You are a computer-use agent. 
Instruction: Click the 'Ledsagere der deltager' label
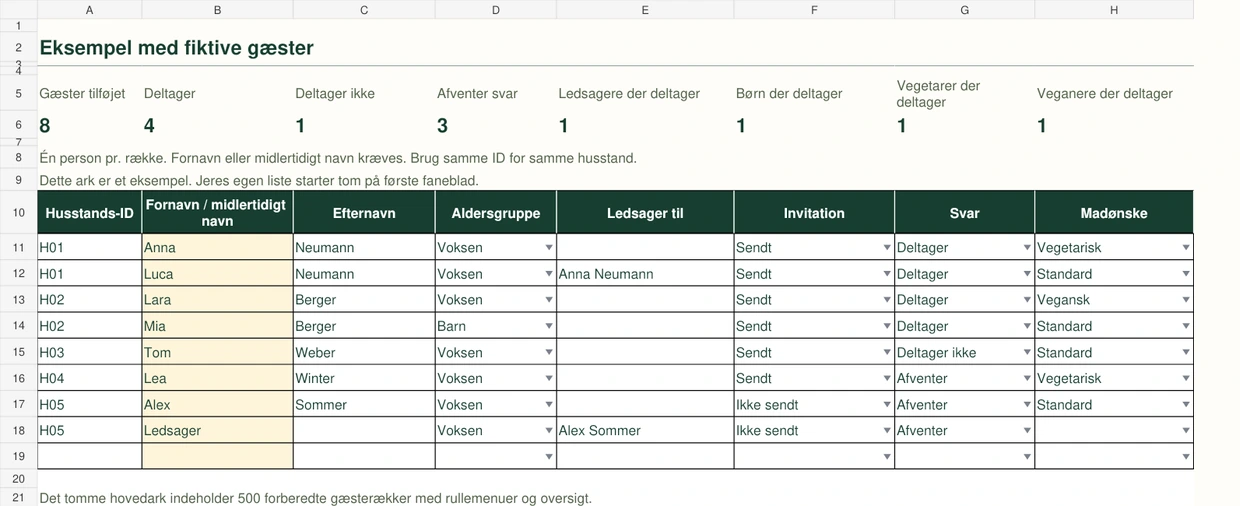pyautogui.click(x=629, y=94)
